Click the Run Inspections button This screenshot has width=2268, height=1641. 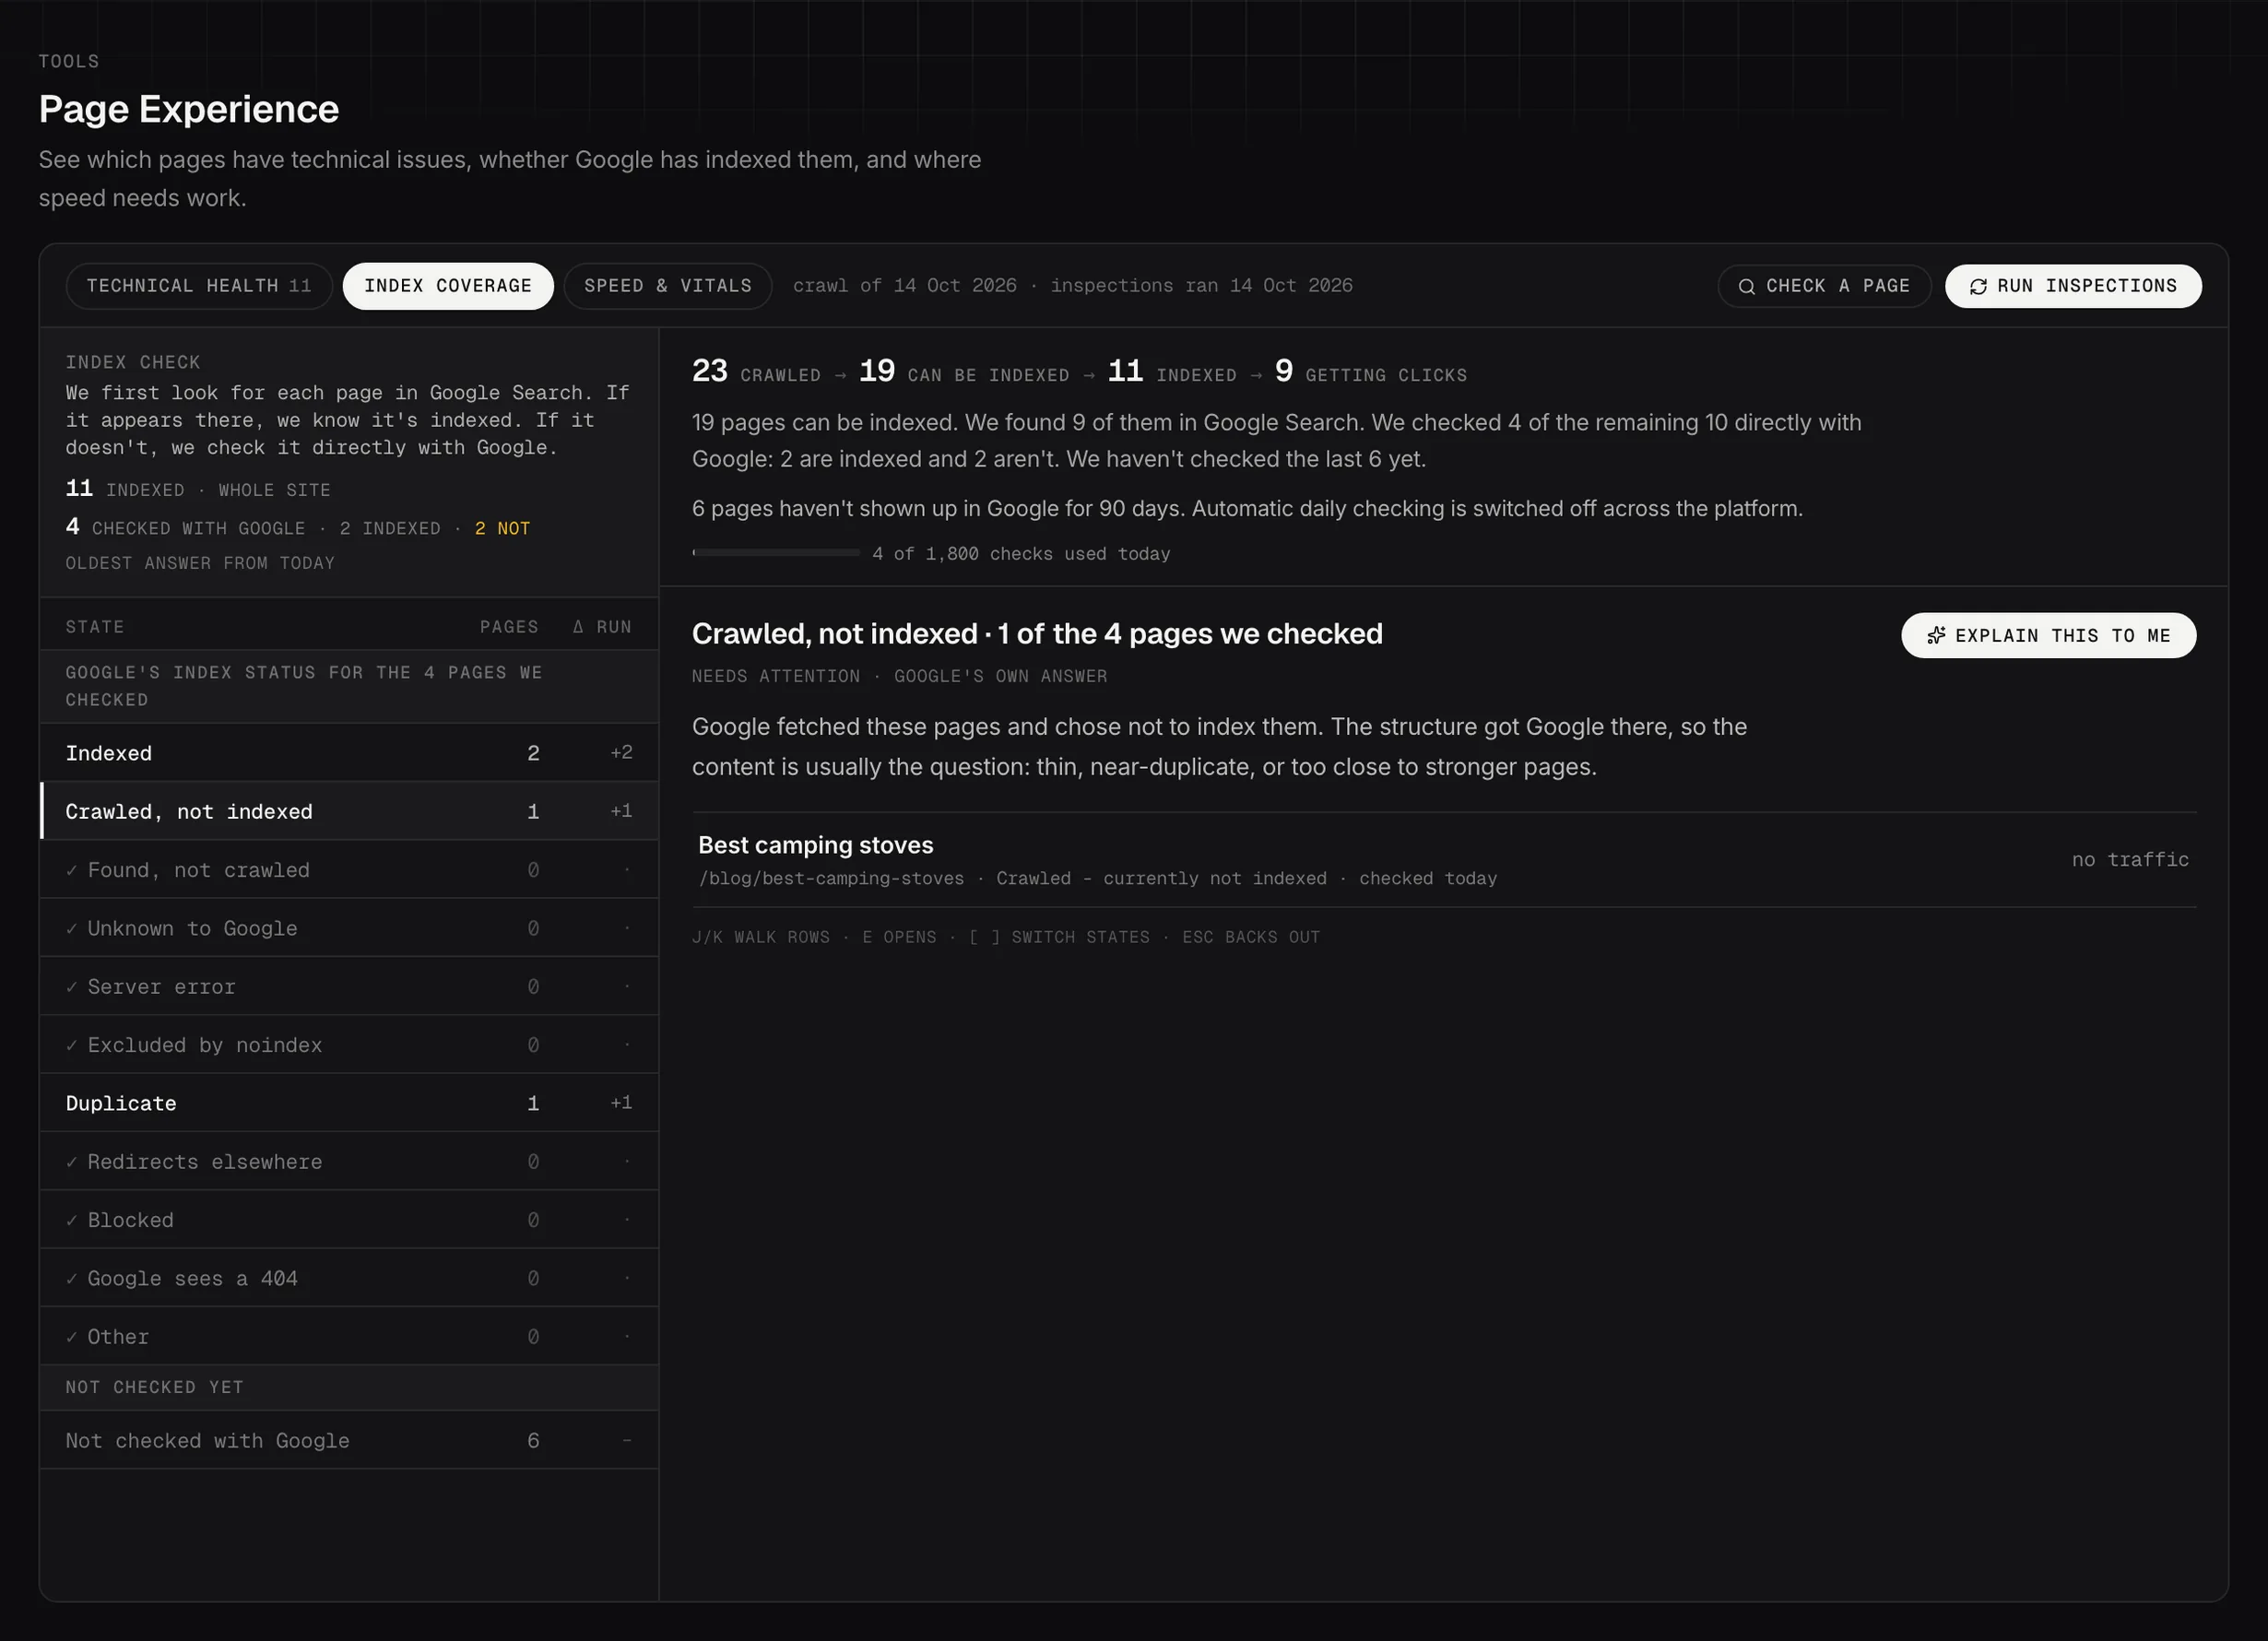pyautogui.click(x=2073, y=286)
